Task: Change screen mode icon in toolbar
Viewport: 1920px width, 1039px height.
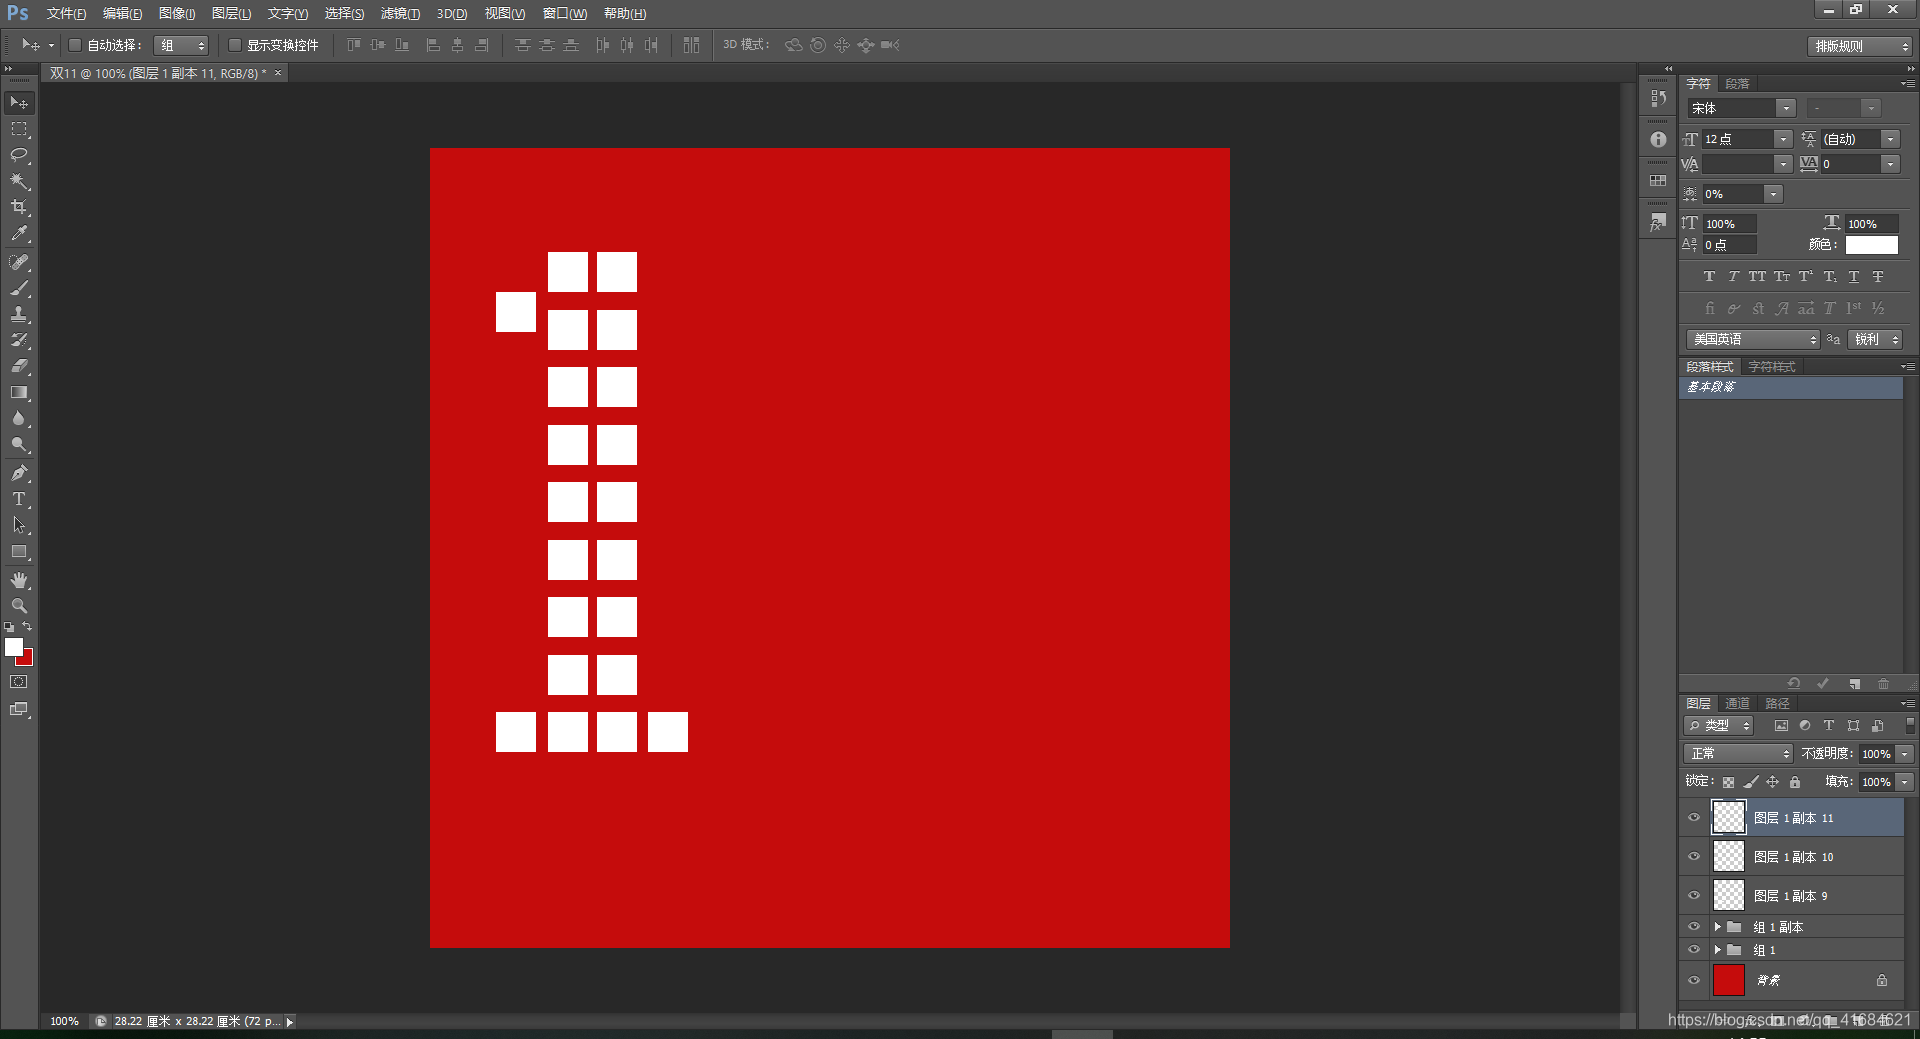Action: pos(19,709)
